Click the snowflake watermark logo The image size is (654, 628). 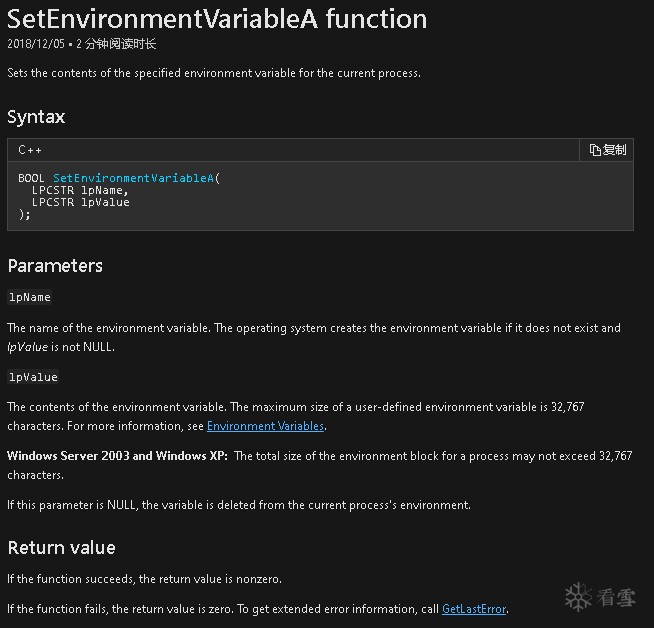tap(579, 596)
